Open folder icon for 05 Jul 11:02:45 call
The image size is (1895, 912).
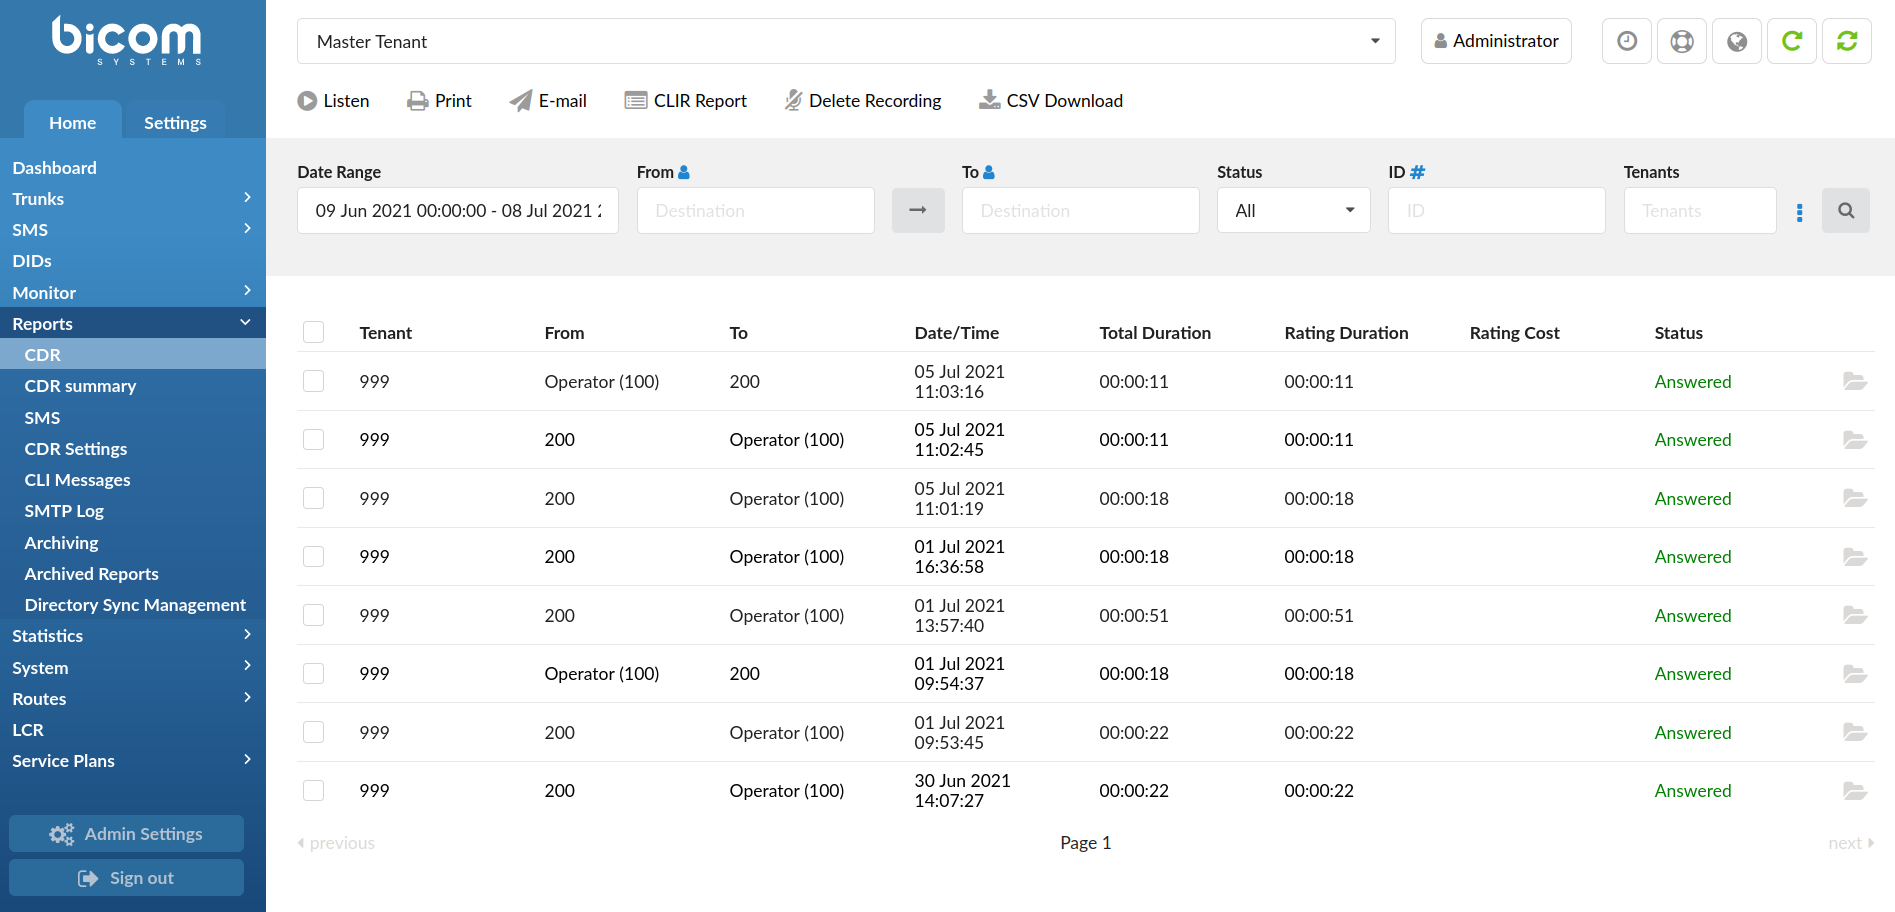[1855, 439]
